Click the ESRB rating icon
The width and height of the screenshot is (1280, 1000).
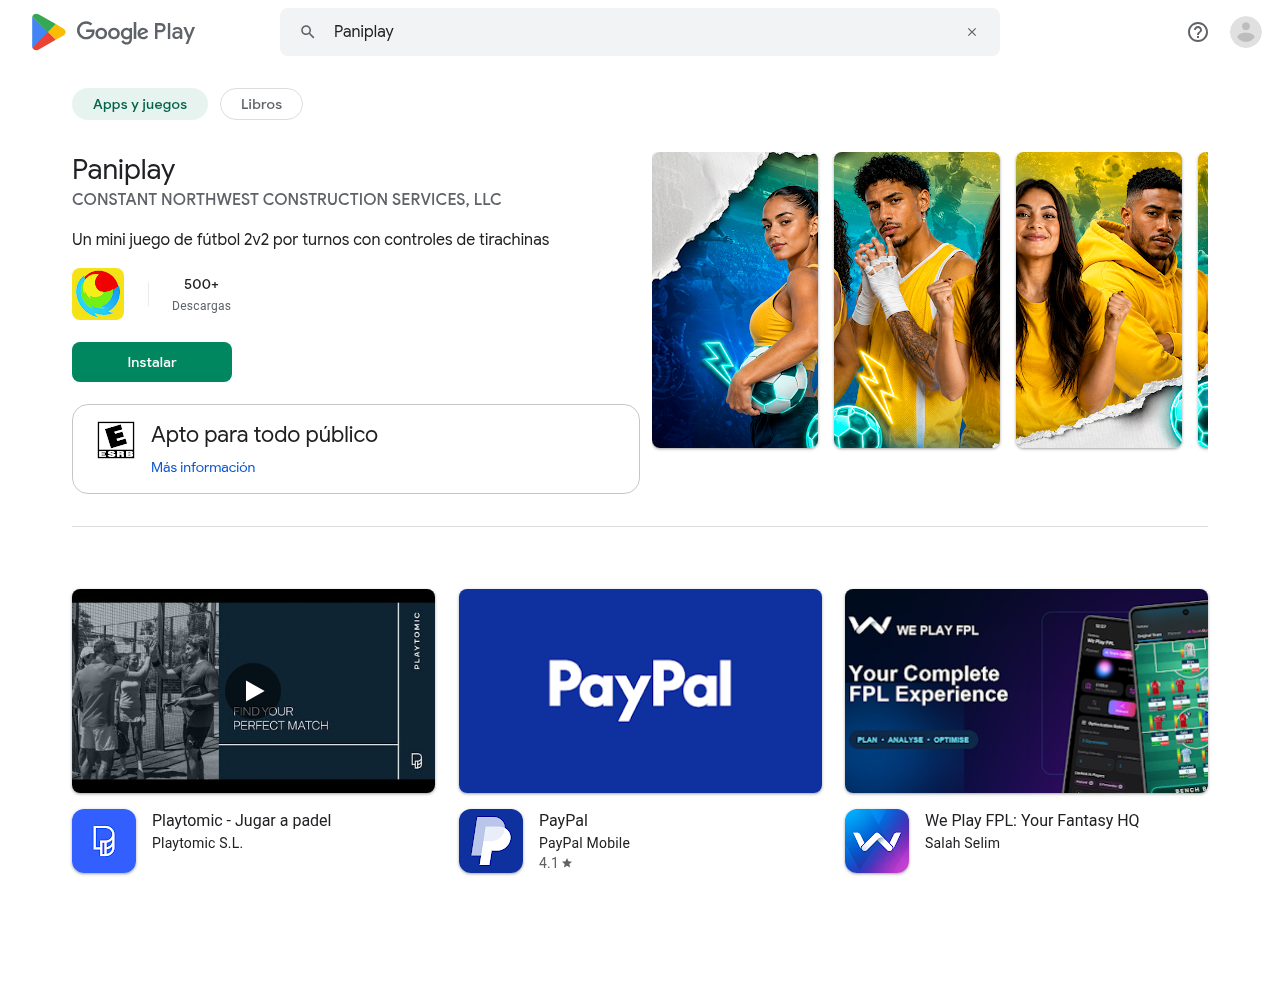pyautogui.click(x=116, y=440)
